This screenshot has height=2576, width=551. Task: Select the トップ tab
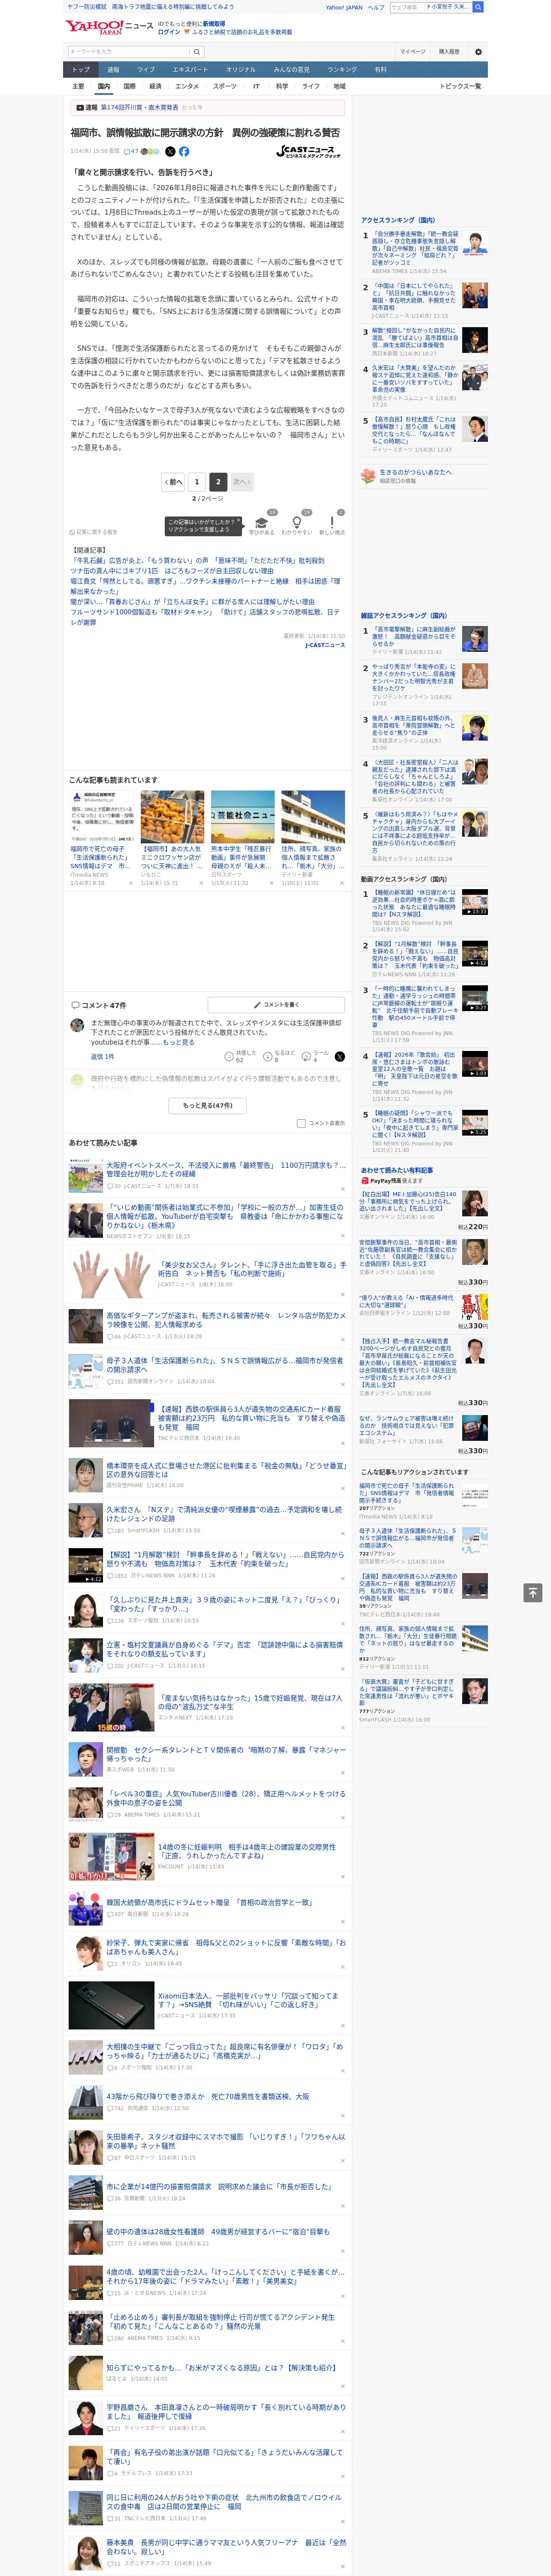click(81, 70)
